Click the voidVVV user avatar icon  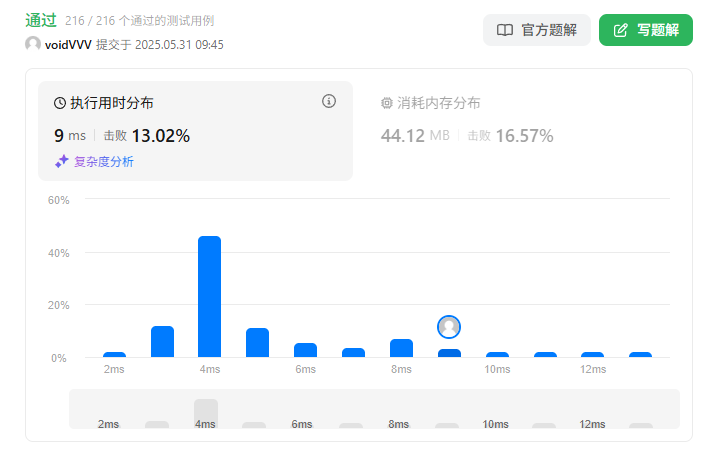pos(33,45)
